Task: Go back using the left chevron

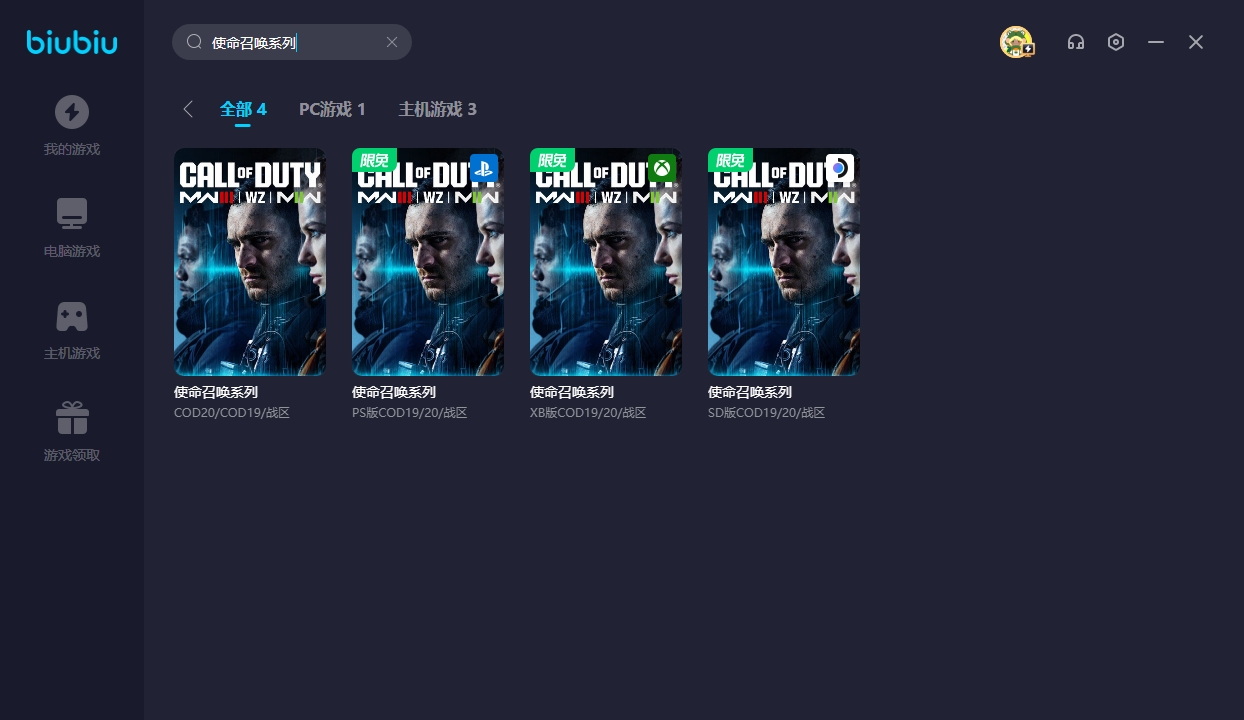Action: (188, 109)
